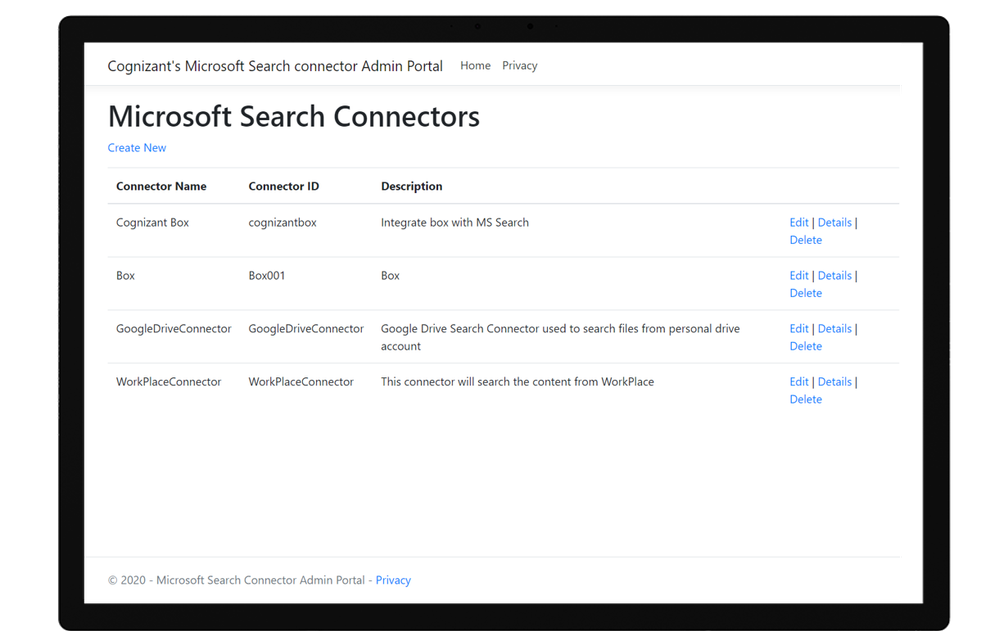
Task: Delete the Cognizant Box connector
Action: click(x=805, y=240)
